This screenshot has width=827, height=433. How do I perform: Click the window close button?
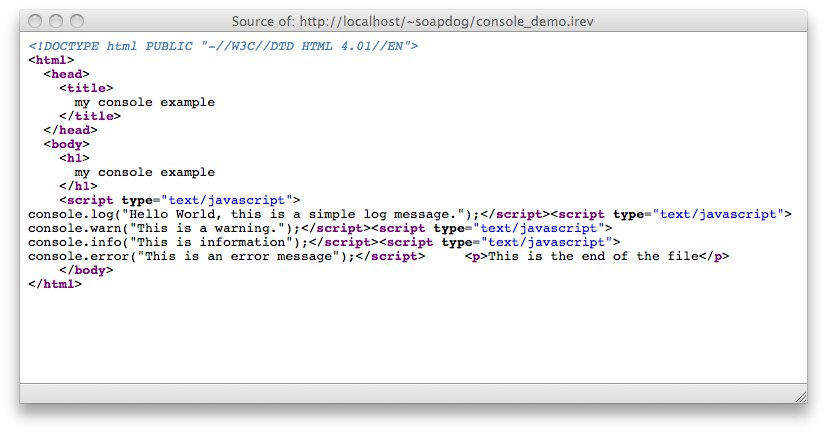[35, 21]
